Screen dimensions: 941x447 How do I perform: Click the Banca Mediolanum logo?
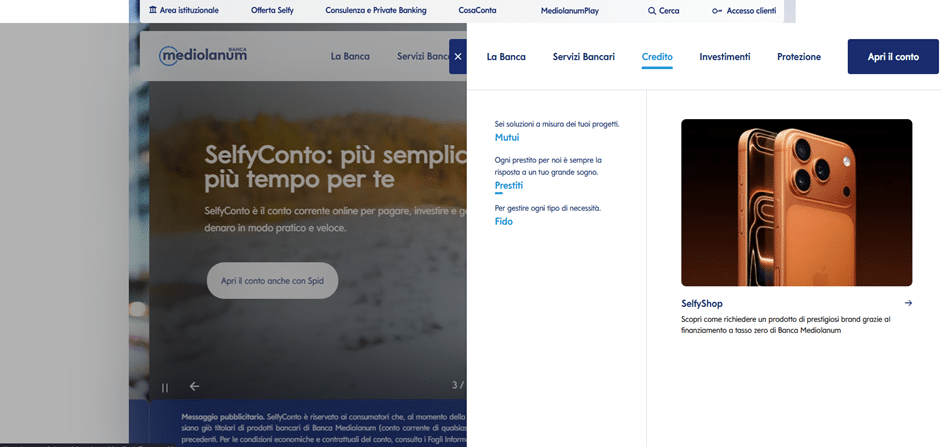coord(202,56)
